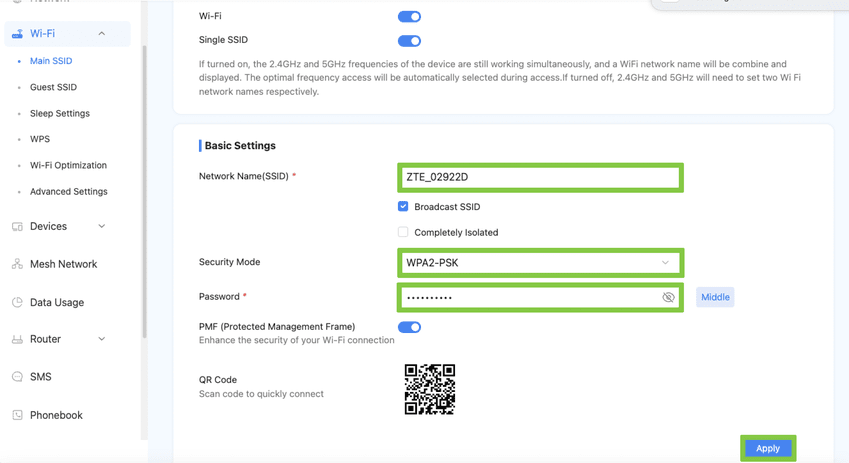Go to Wi-Fi Optimization settings
Screen dimensions: 849x463
click(x=68, y=165)
